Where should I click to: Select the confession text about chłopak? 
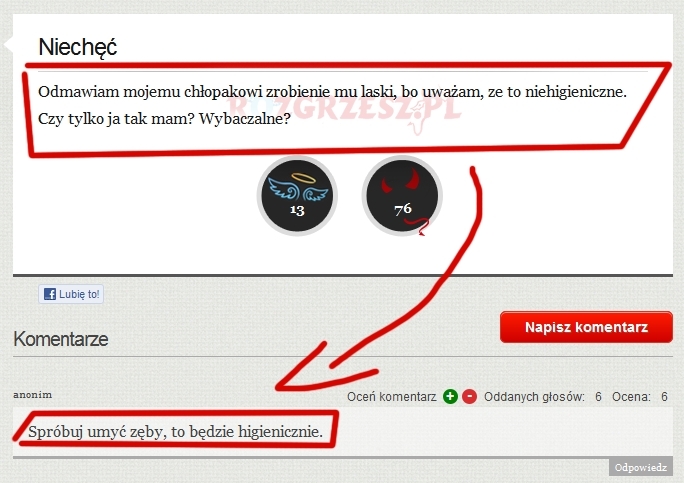332,105
